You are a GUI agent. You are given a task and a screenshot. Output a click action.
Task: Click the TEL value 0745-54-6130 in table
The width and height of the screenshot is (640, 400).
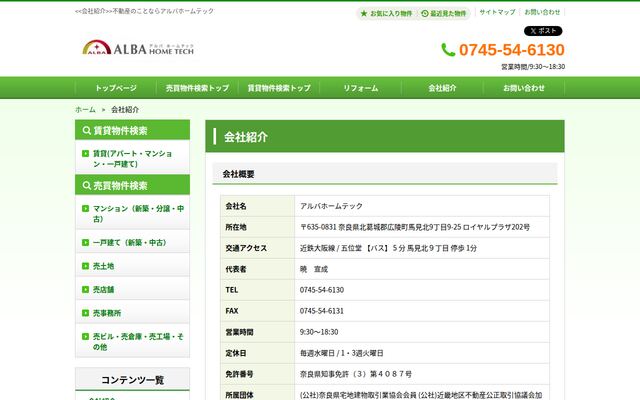(322, 290)
